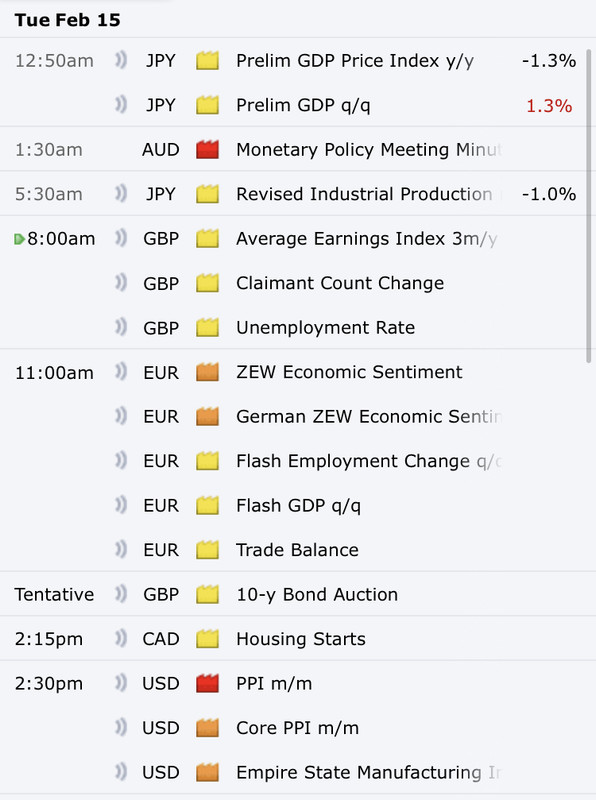Image resolution: width=596 pixels, height=800 pixels.
Task: Open the Average Earnings Index 3m/y event
Action: 366,239
